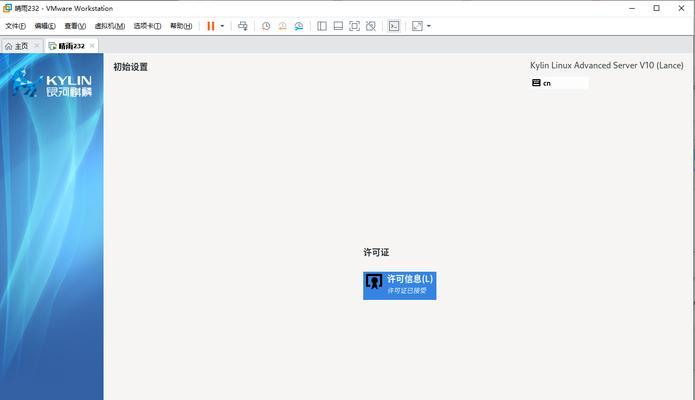Enter full screen mode icon
Image resolution: width=695 pixels, height=400 pixels.
click(x=355, y=26)
